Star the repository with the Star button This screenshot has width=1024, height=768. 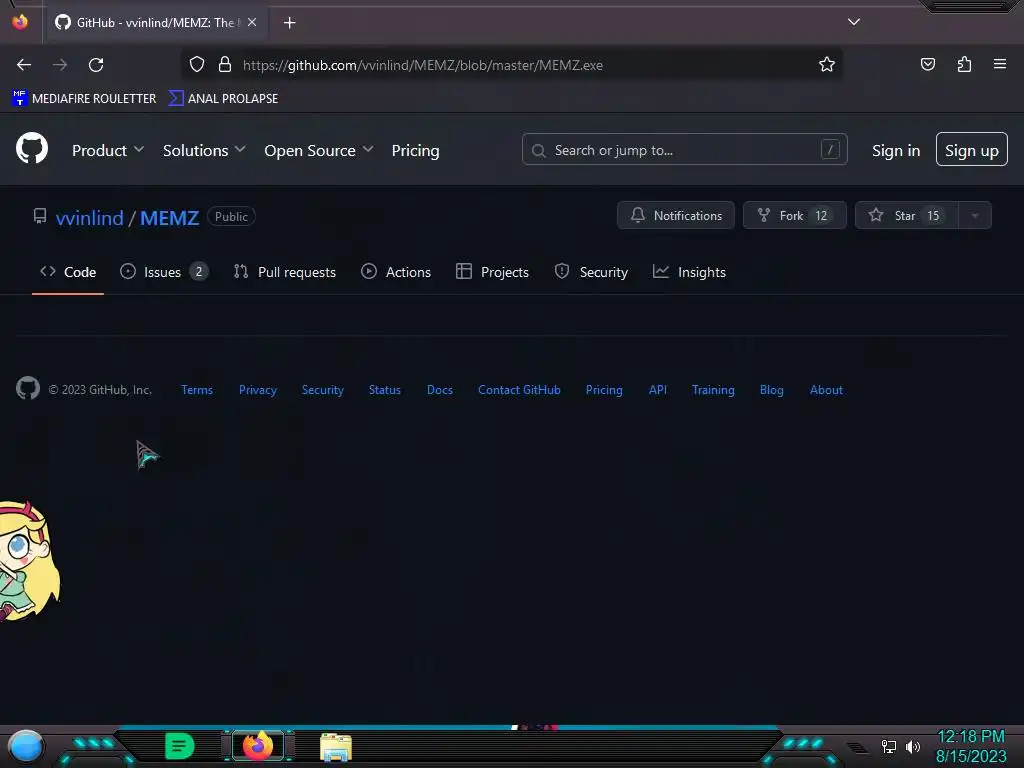[x=906, y=216]
